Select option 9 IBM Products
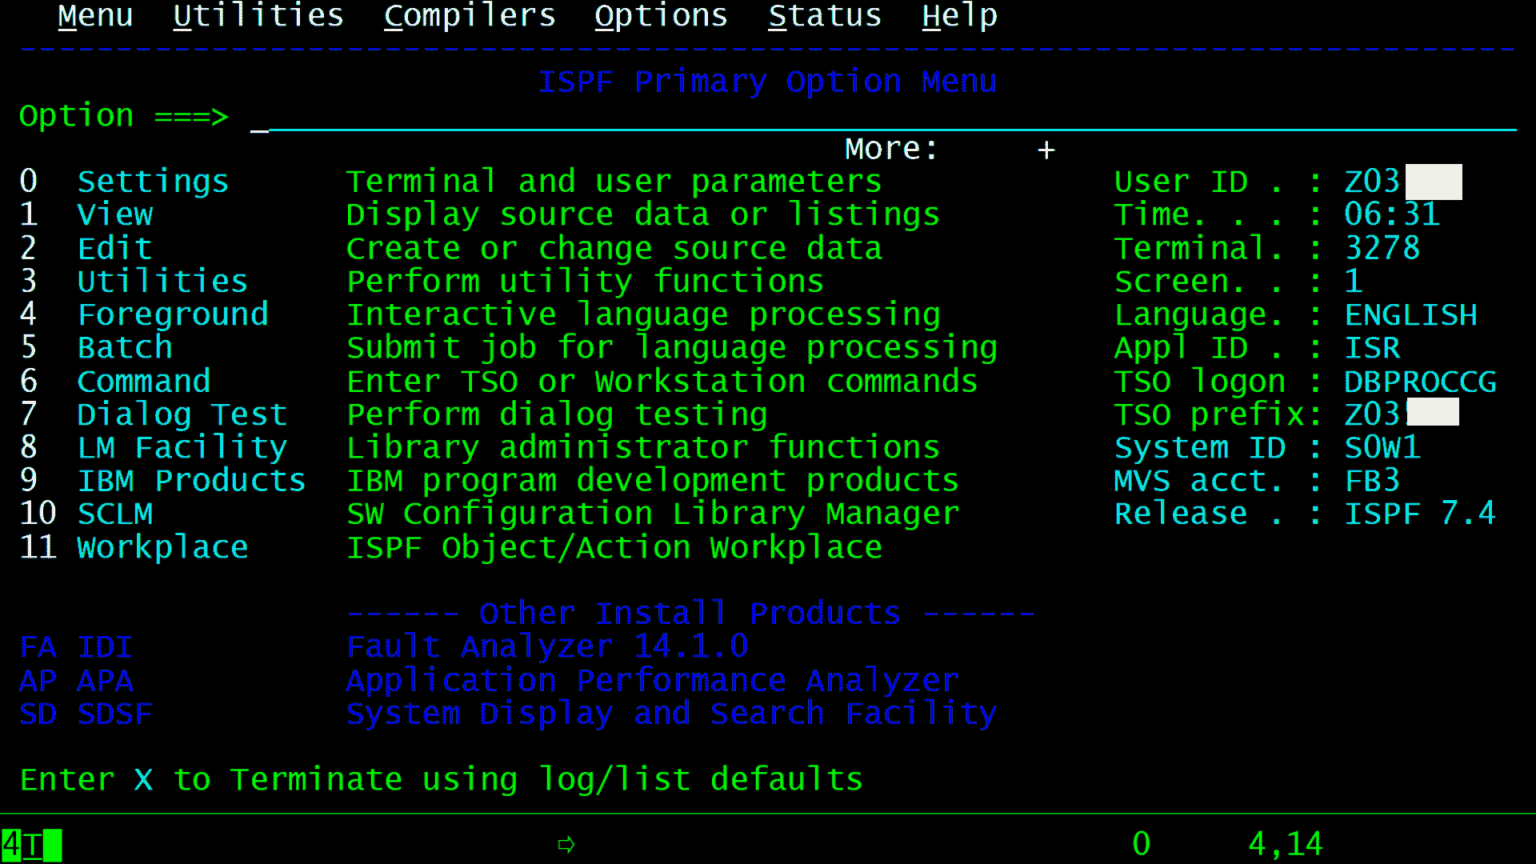 coord(162,480)
